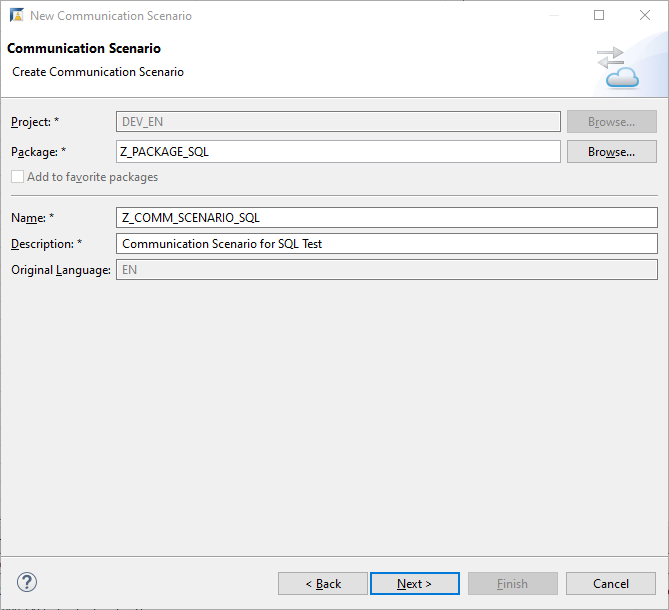Click the Eclipse ADT window icon
Viewport: 669px width, 610px height.
point(17,15)
